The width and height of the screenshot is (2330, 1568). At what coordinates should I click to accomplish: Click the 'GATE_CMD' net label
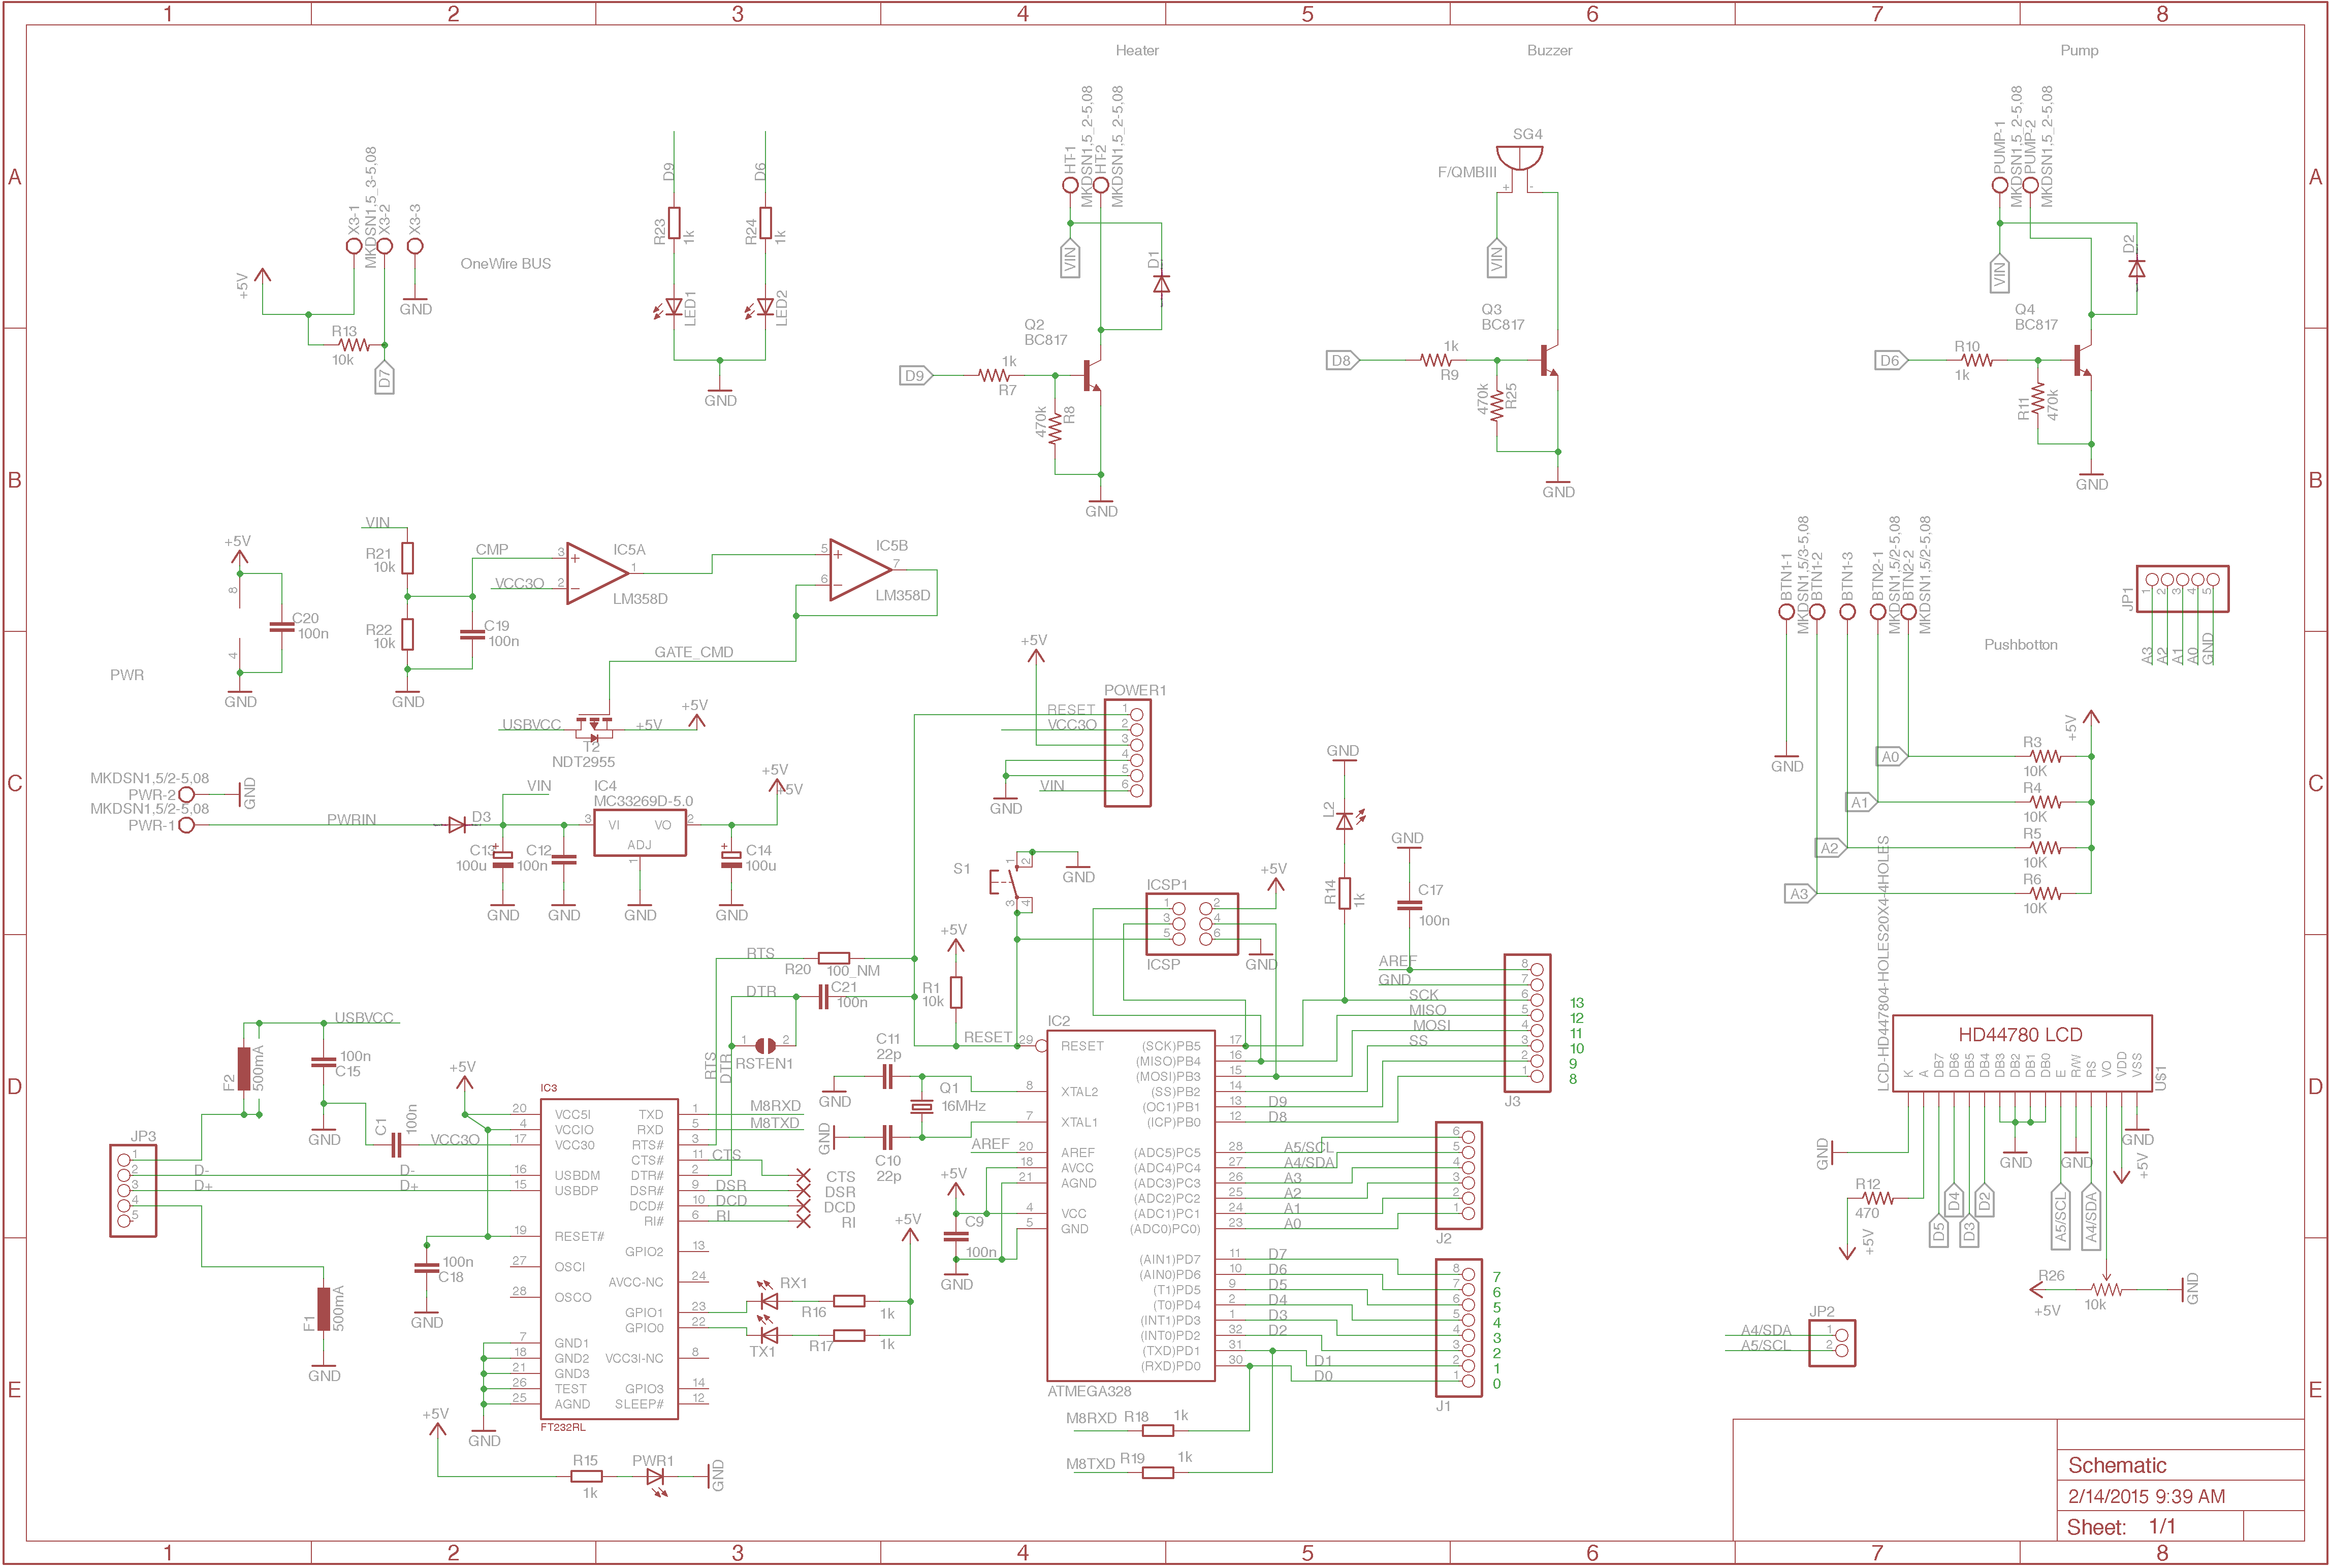click(694, 652)
